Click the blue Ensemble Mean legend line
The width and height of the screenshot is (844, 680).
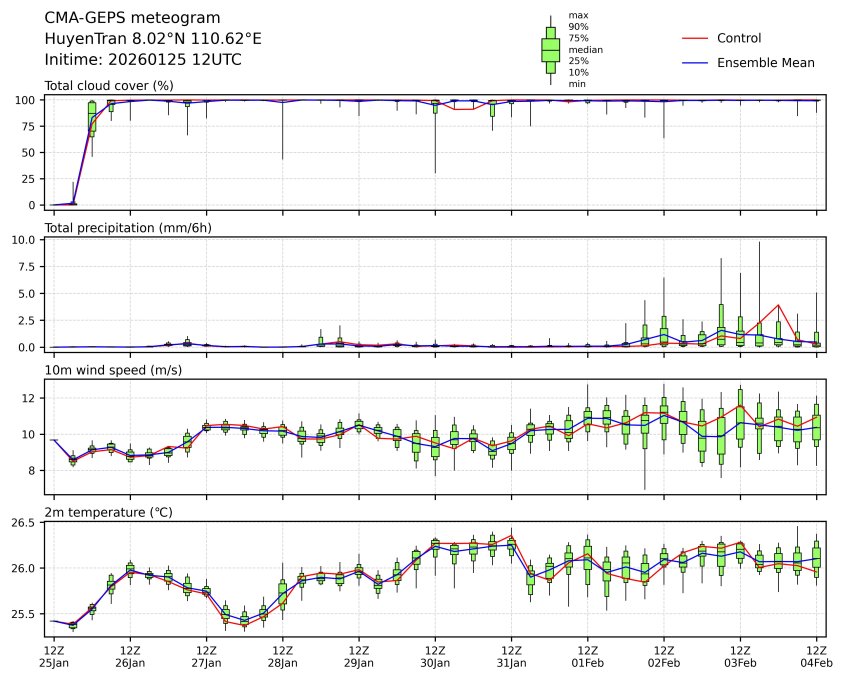(695, 63)
